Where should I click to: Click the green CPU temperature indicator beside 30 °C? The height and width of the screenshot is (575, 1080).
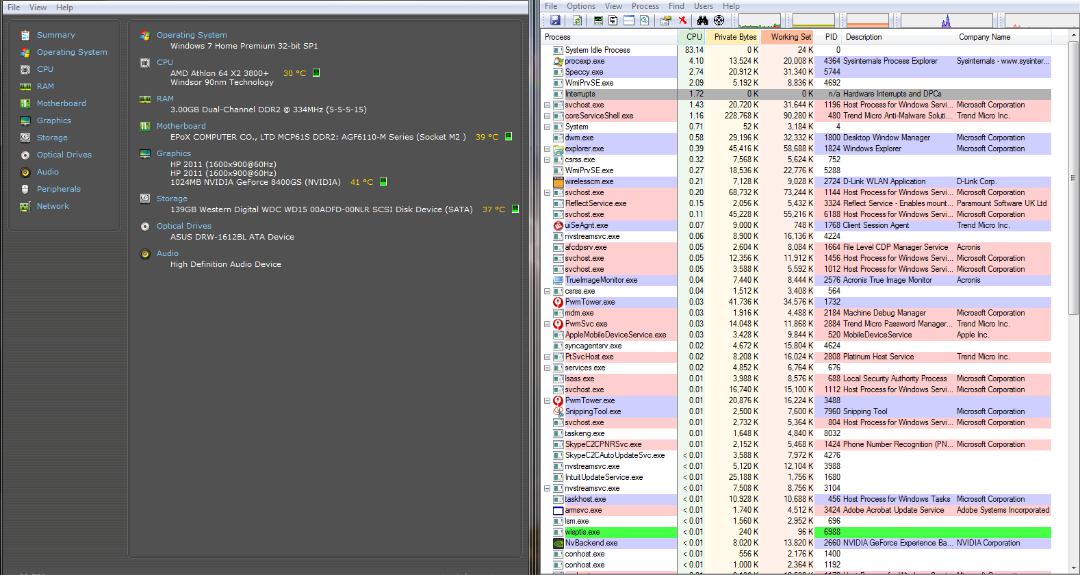tap(317, 72)
